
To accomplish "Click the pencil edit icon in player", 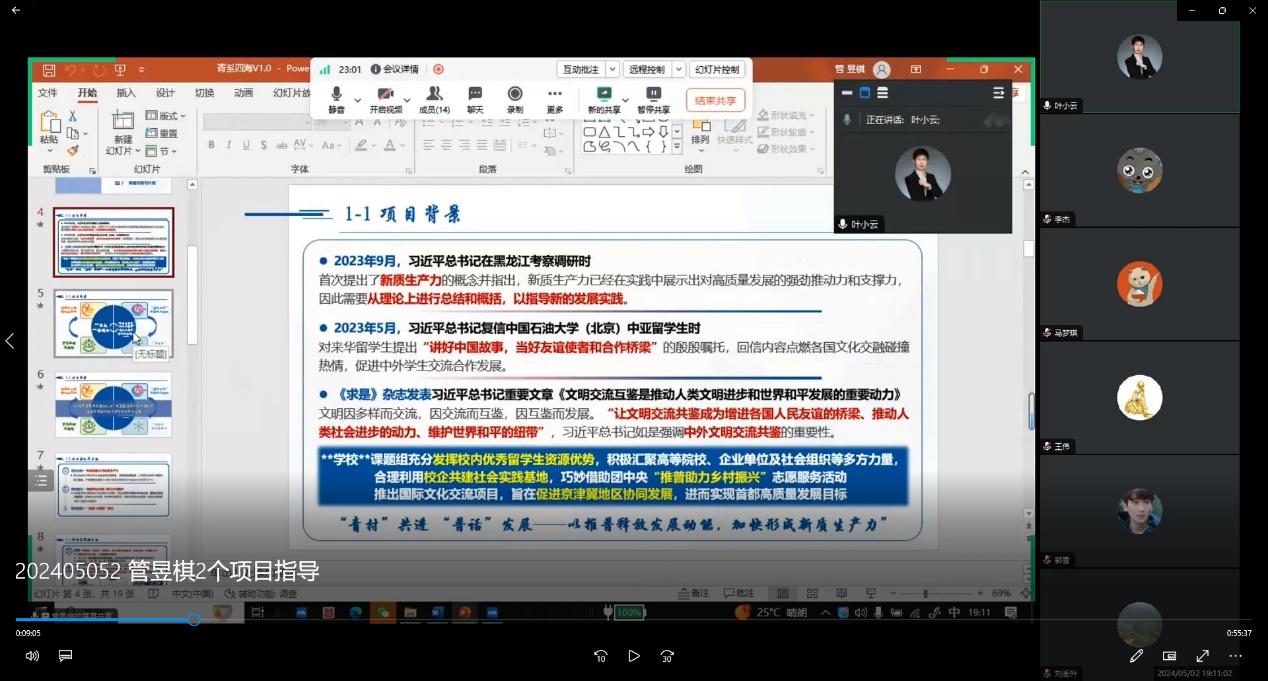I will (x=1136, y=656).
